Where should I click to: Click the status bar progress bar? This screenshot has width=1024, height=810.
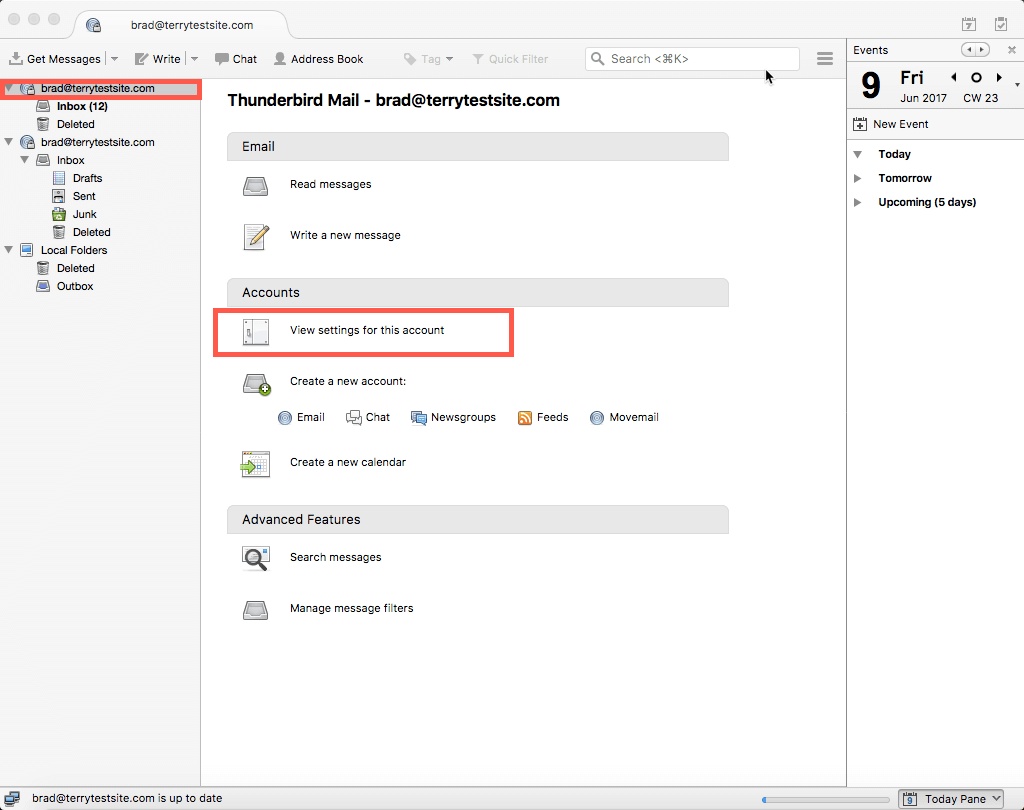click(826, 800)
